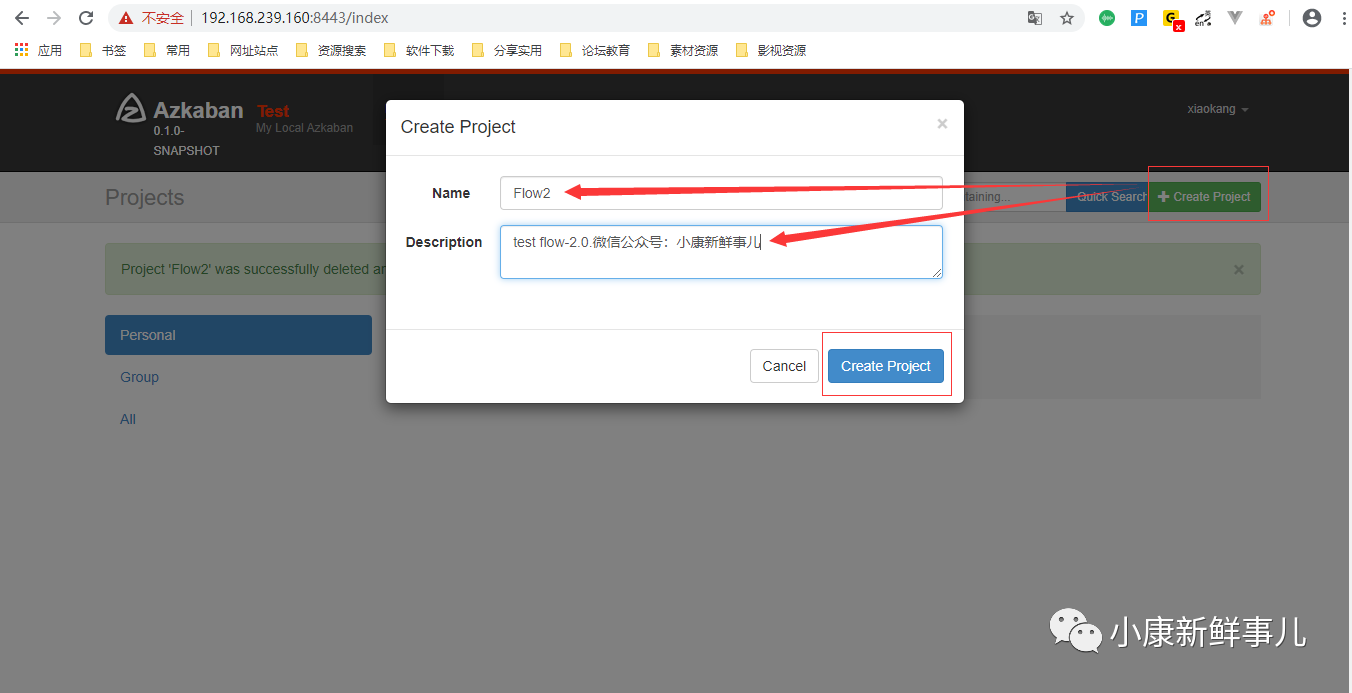Dismiss the green success alert with X
This screenshot has width=1352, height=693.
coord(1239,269)
